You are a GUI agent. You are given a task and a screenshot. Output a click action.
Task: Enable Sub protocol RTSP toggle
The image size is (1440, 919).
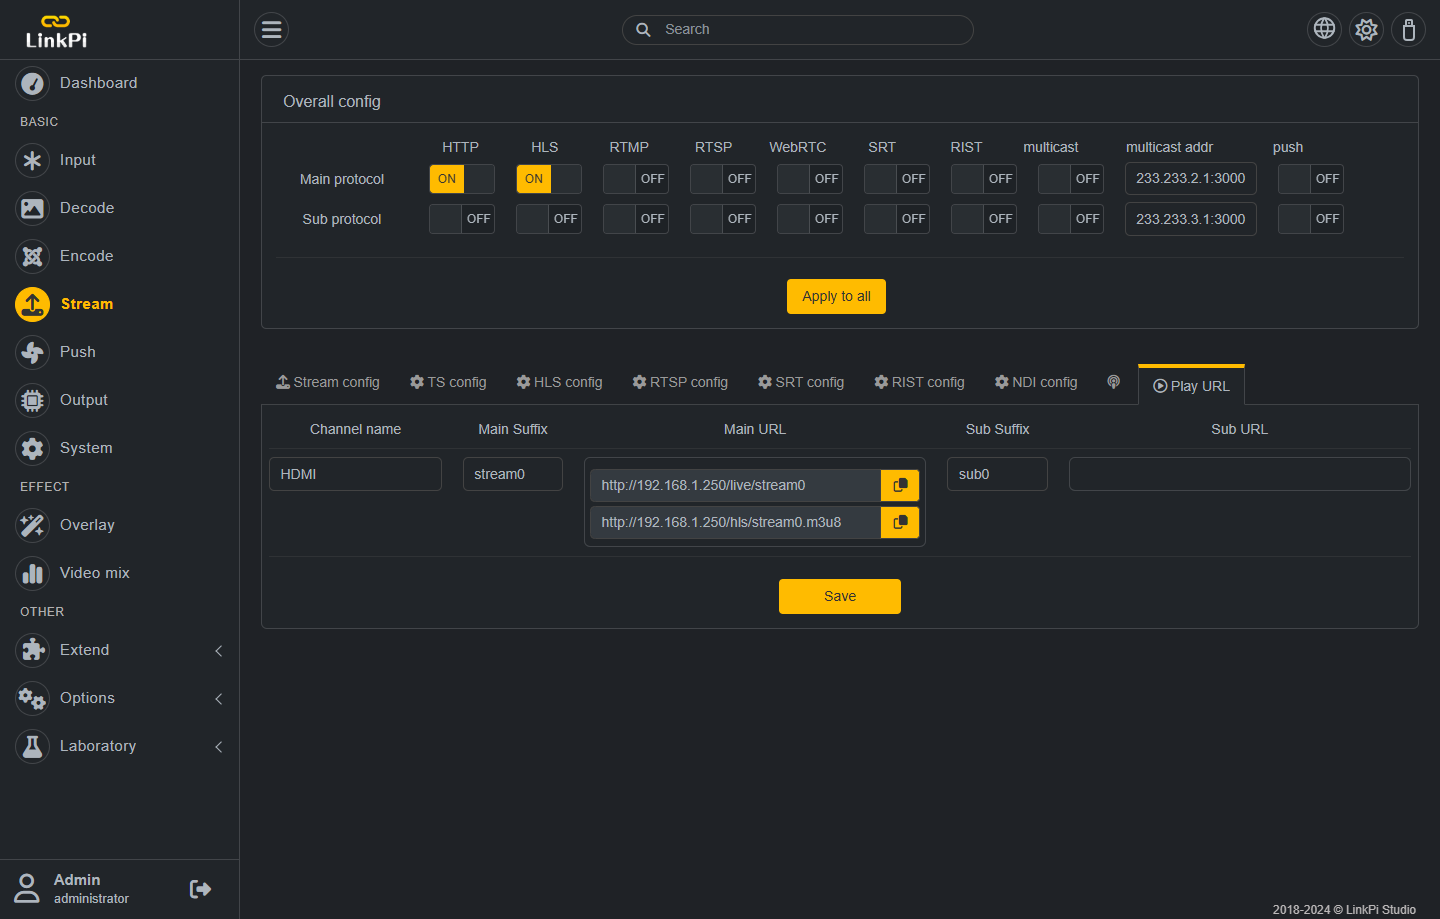[x=723, y=219]
